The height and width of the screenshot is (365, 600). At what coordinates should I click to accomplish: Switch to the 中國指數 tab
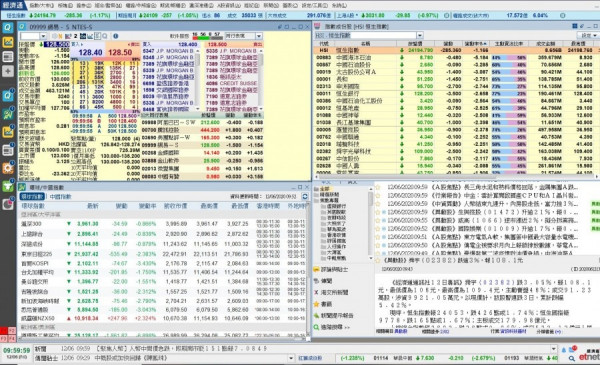point(60,197)
